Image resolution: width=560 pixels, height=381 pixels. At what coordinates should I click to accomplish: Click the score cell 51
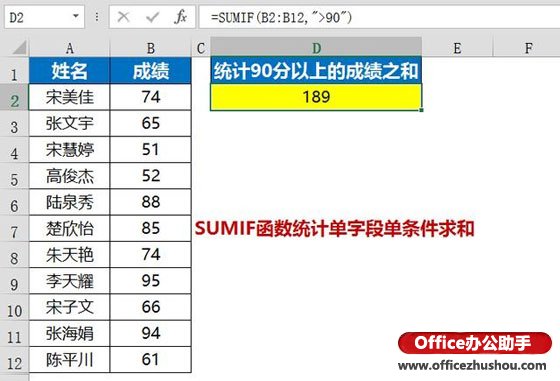pos(151,150)
